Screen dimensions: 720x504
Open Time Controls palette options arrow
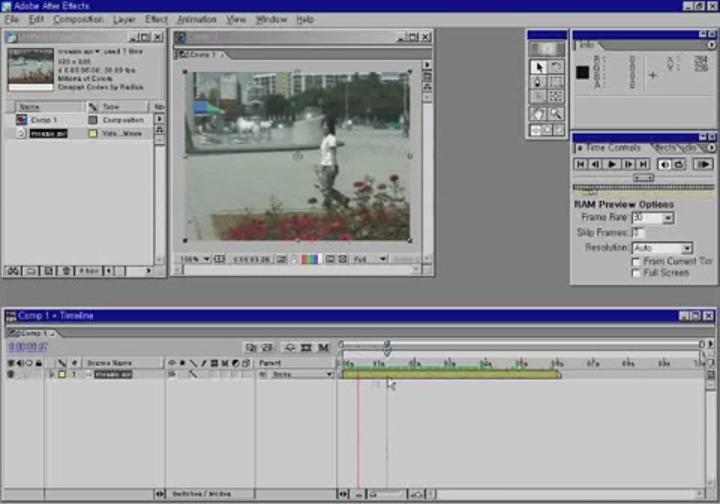pos(711,148)
